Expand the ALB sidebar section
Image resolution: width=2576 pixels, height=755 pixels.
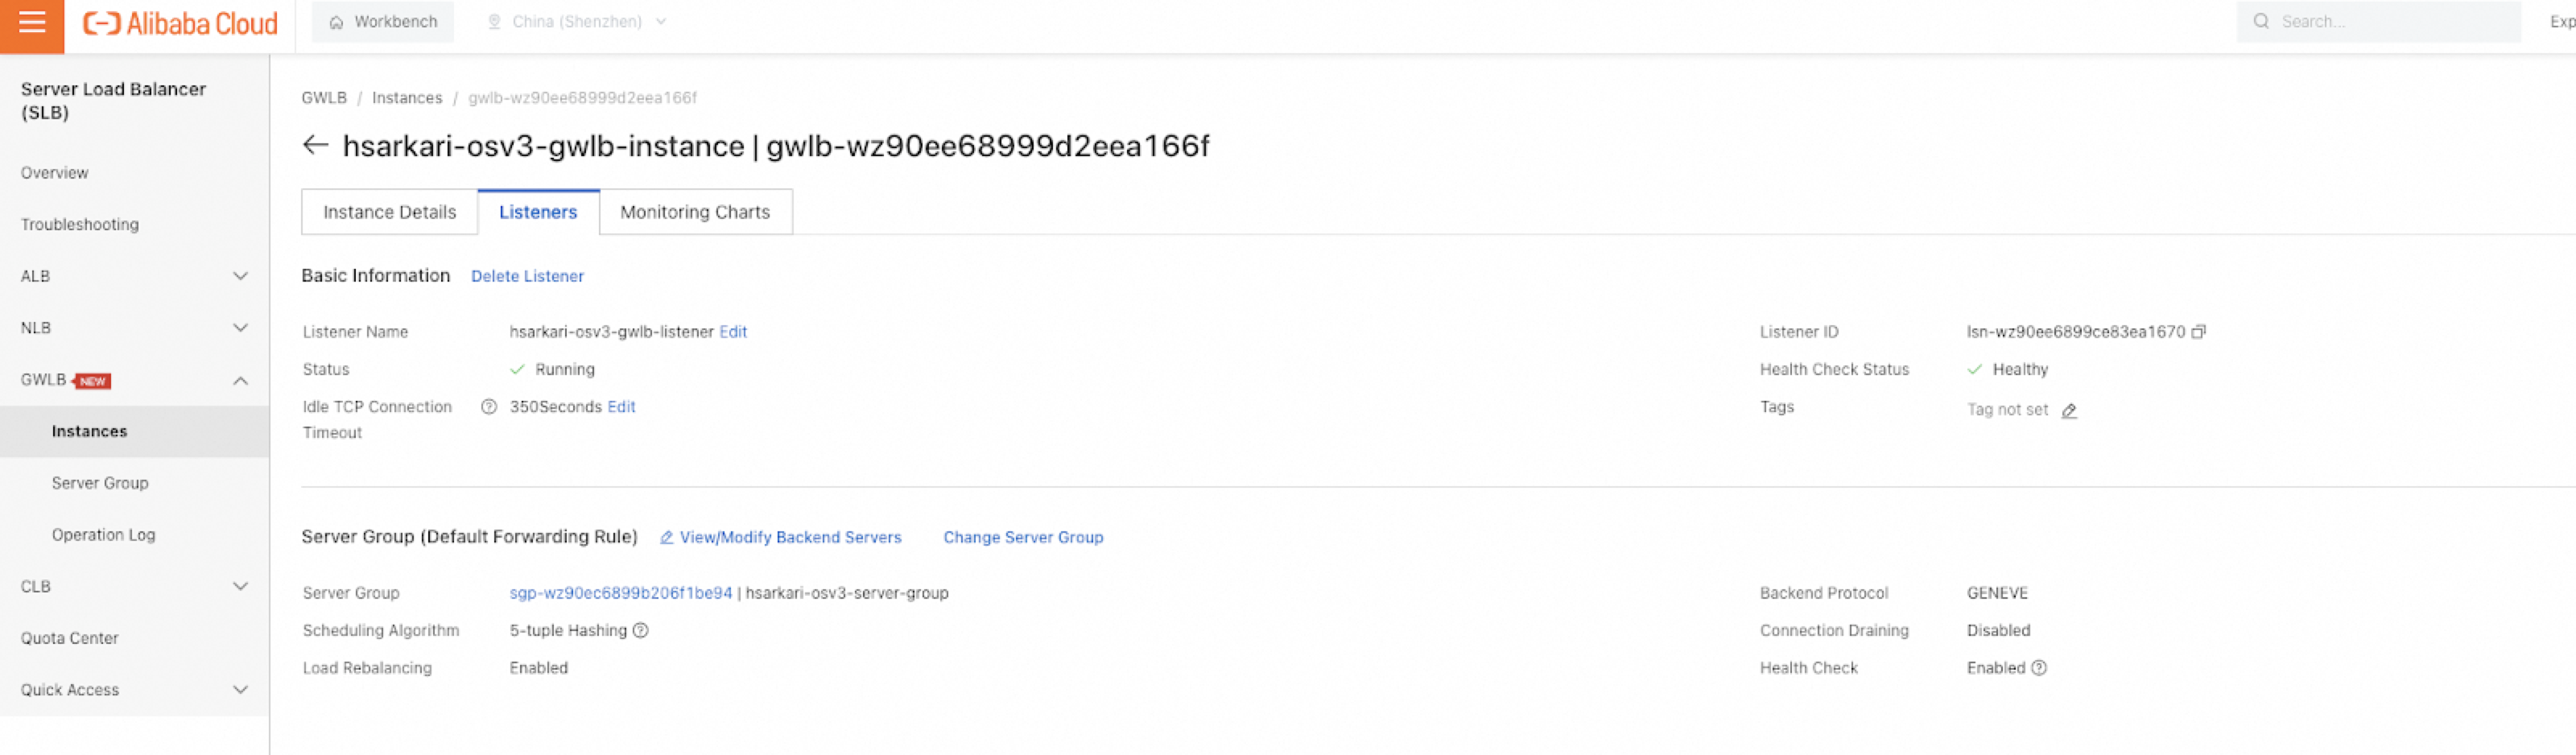[x=240, y=276]
